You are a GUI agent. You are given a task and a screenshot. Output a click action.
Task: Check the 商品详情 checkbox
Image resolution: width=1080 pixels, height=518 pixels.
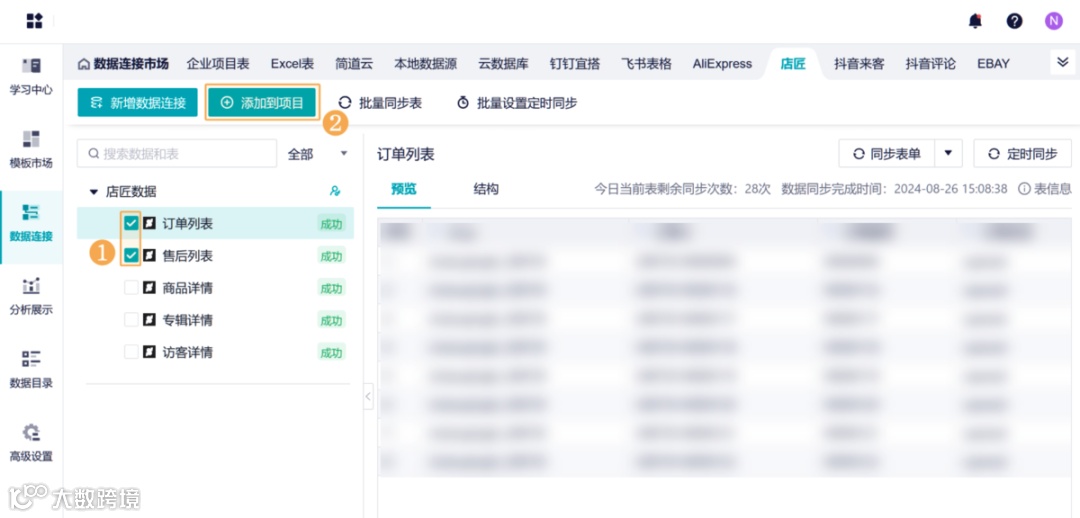131,288
